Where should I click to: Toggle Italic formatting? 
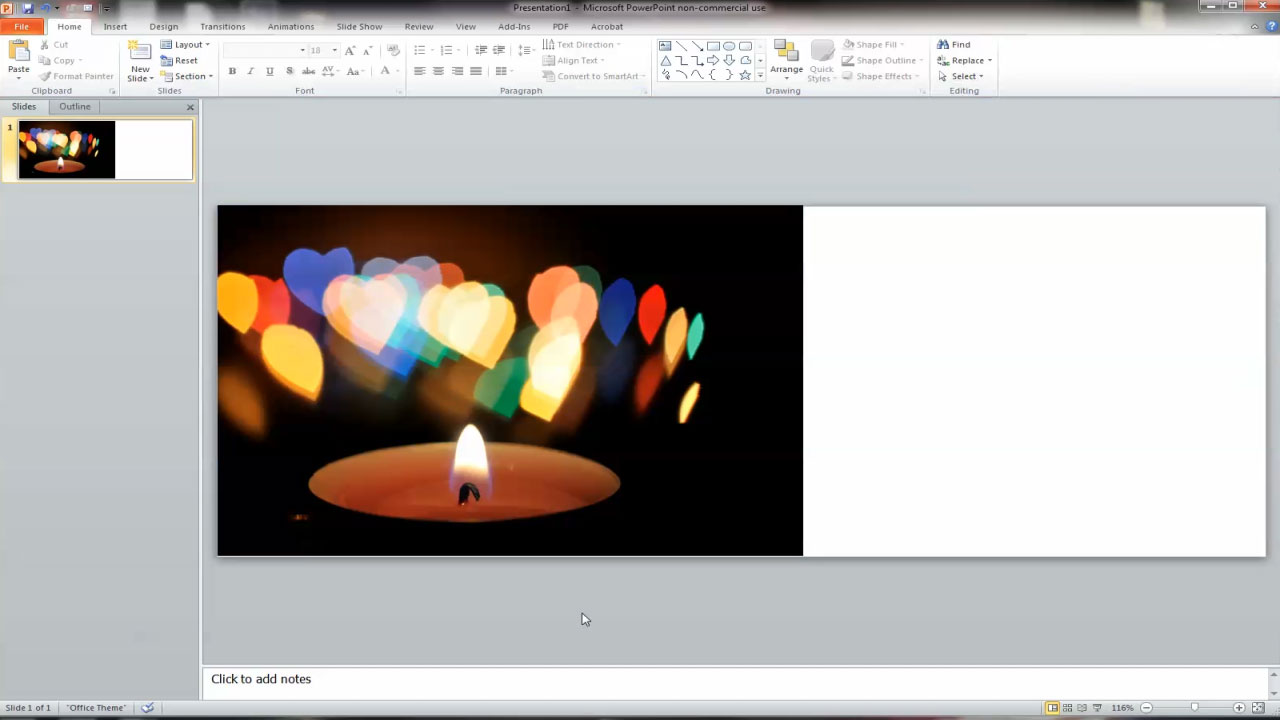(250, 71)
